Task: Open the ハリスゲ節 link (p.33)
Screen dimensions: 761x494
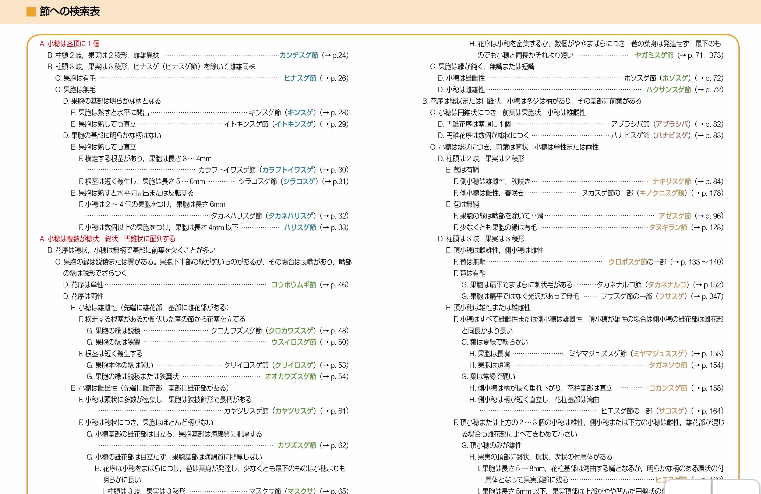Action: pyautogui.click(x=300, y=228)
